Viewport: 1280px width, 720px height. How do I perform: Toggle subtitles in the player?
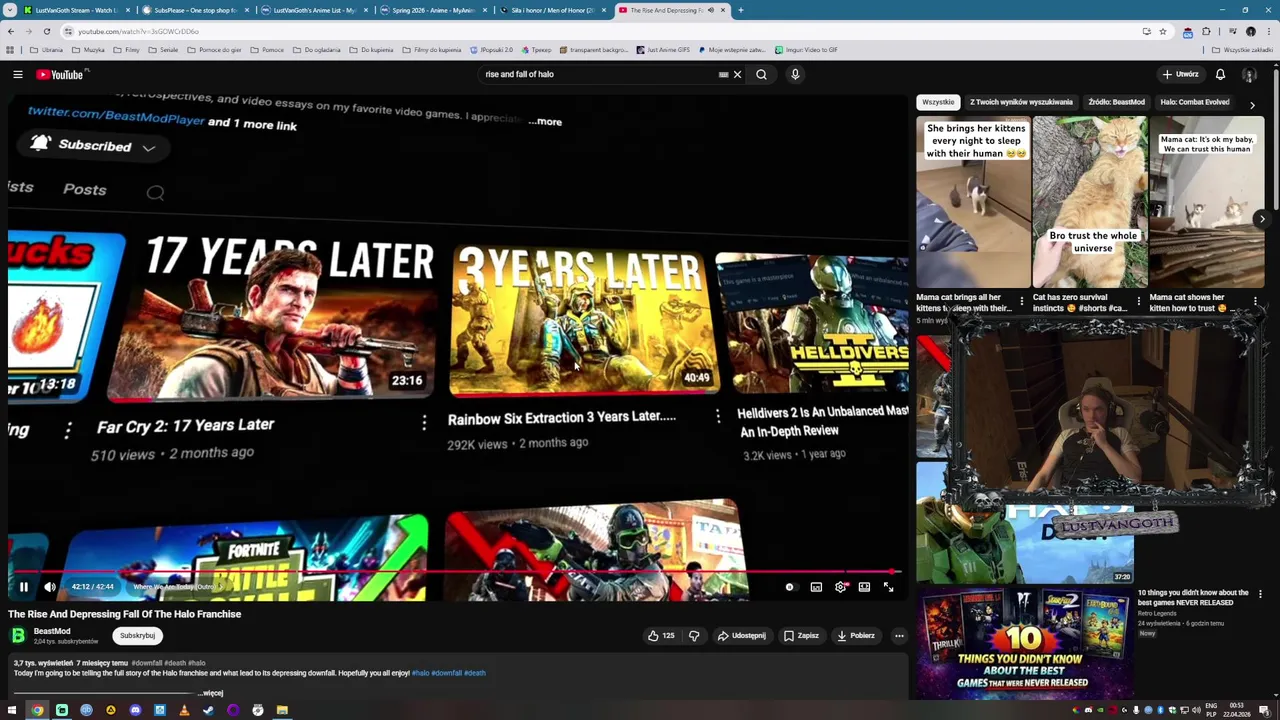[816, 587]
